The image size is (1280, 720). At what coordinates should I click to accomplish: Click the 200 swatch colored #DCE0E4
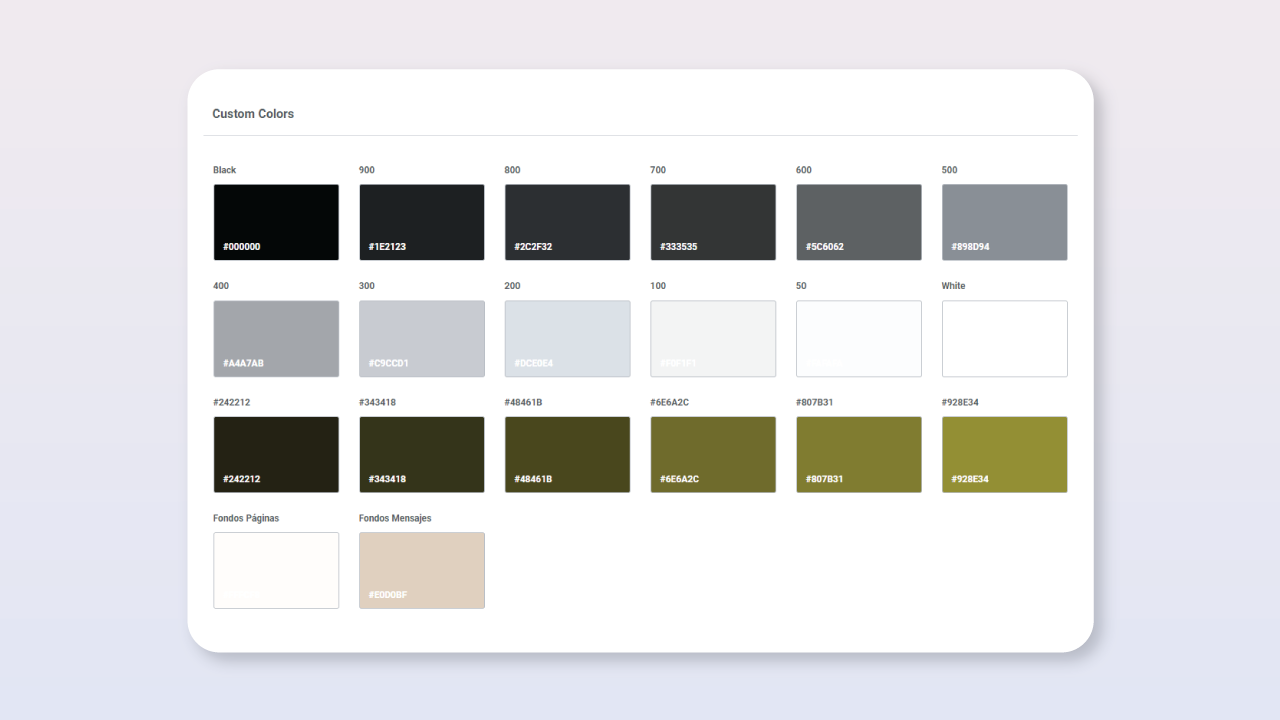(x=567, y=339)
